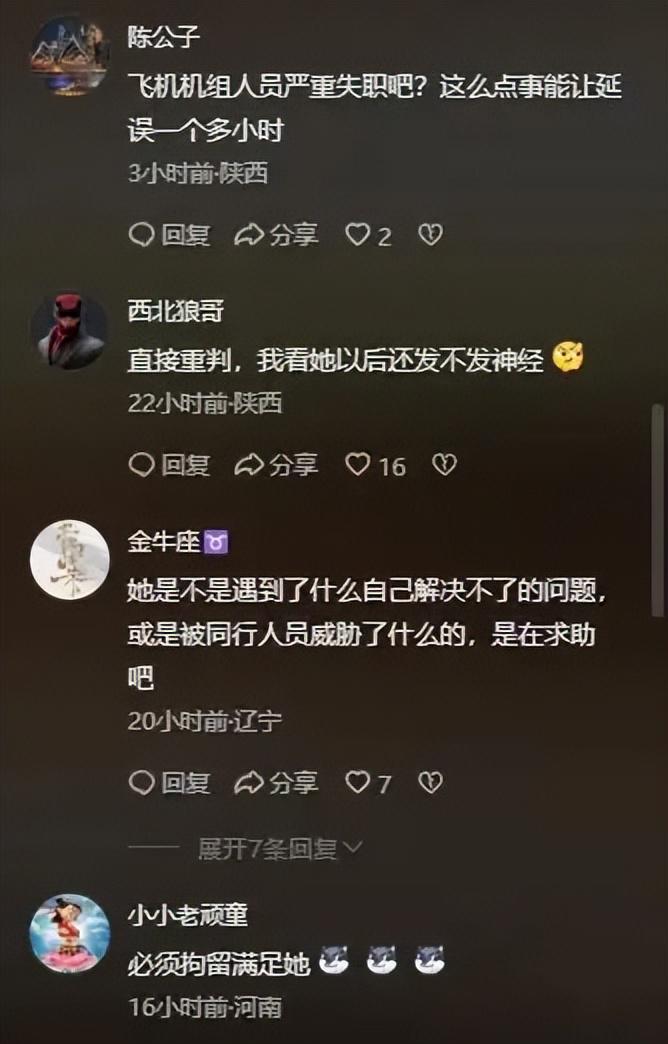
Task: Open 金牛座's profile avatar
Action: (x=69, y=559)
